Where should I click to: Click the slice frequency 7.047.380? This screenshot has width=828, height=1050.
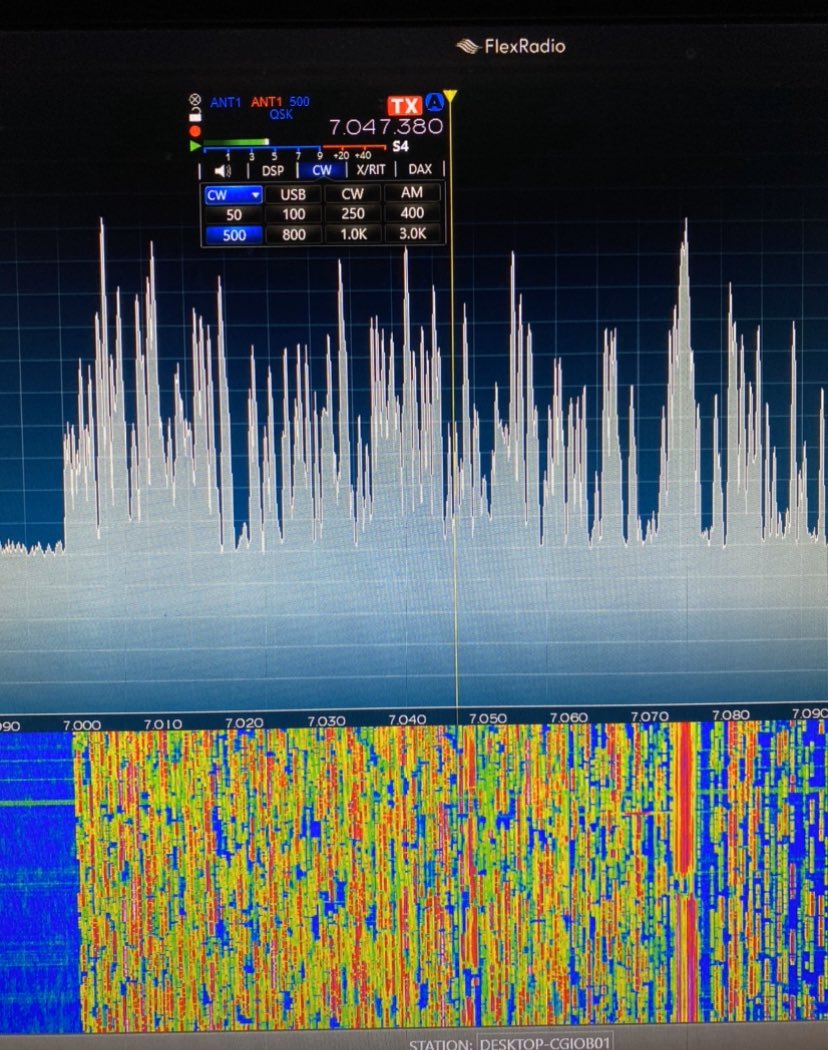point(386,127)
